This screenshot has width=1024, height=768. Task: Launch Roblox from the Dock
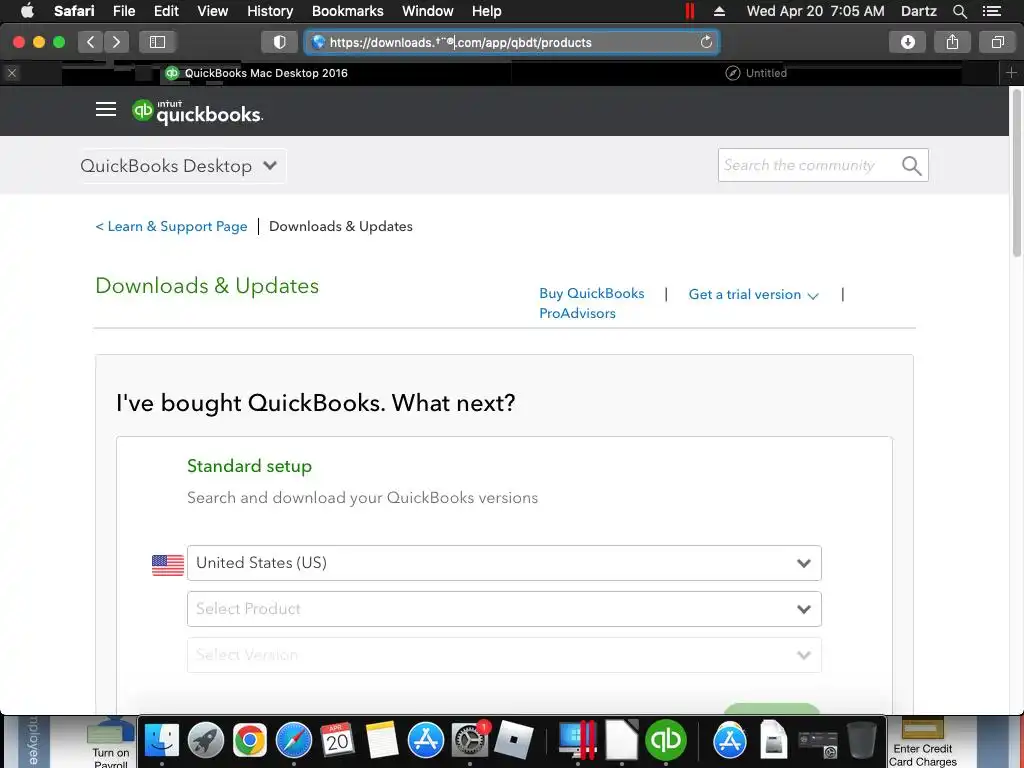tap(514, 741)
